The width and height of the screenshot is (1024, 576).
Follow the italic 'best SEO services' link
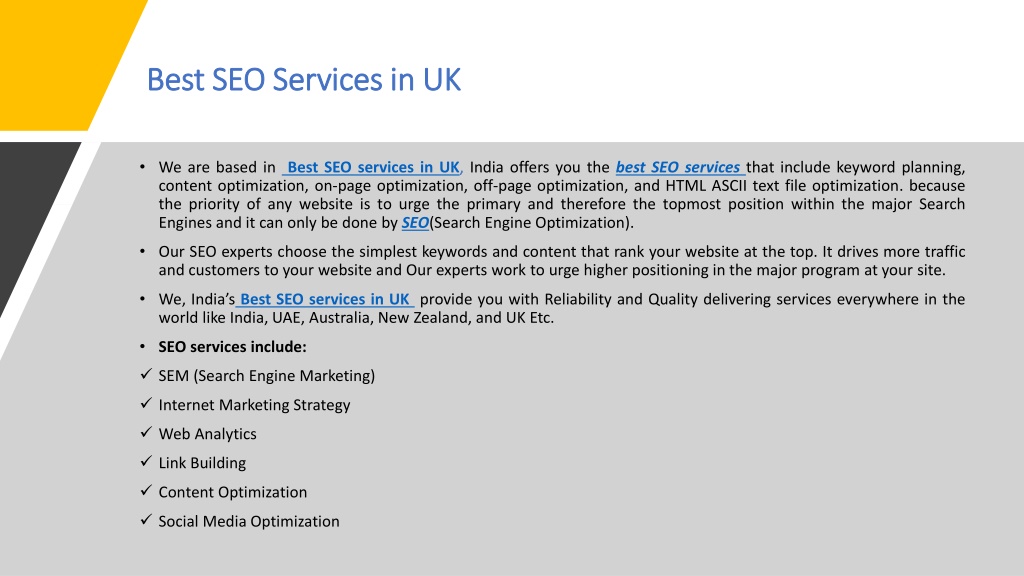click(680, 167)
